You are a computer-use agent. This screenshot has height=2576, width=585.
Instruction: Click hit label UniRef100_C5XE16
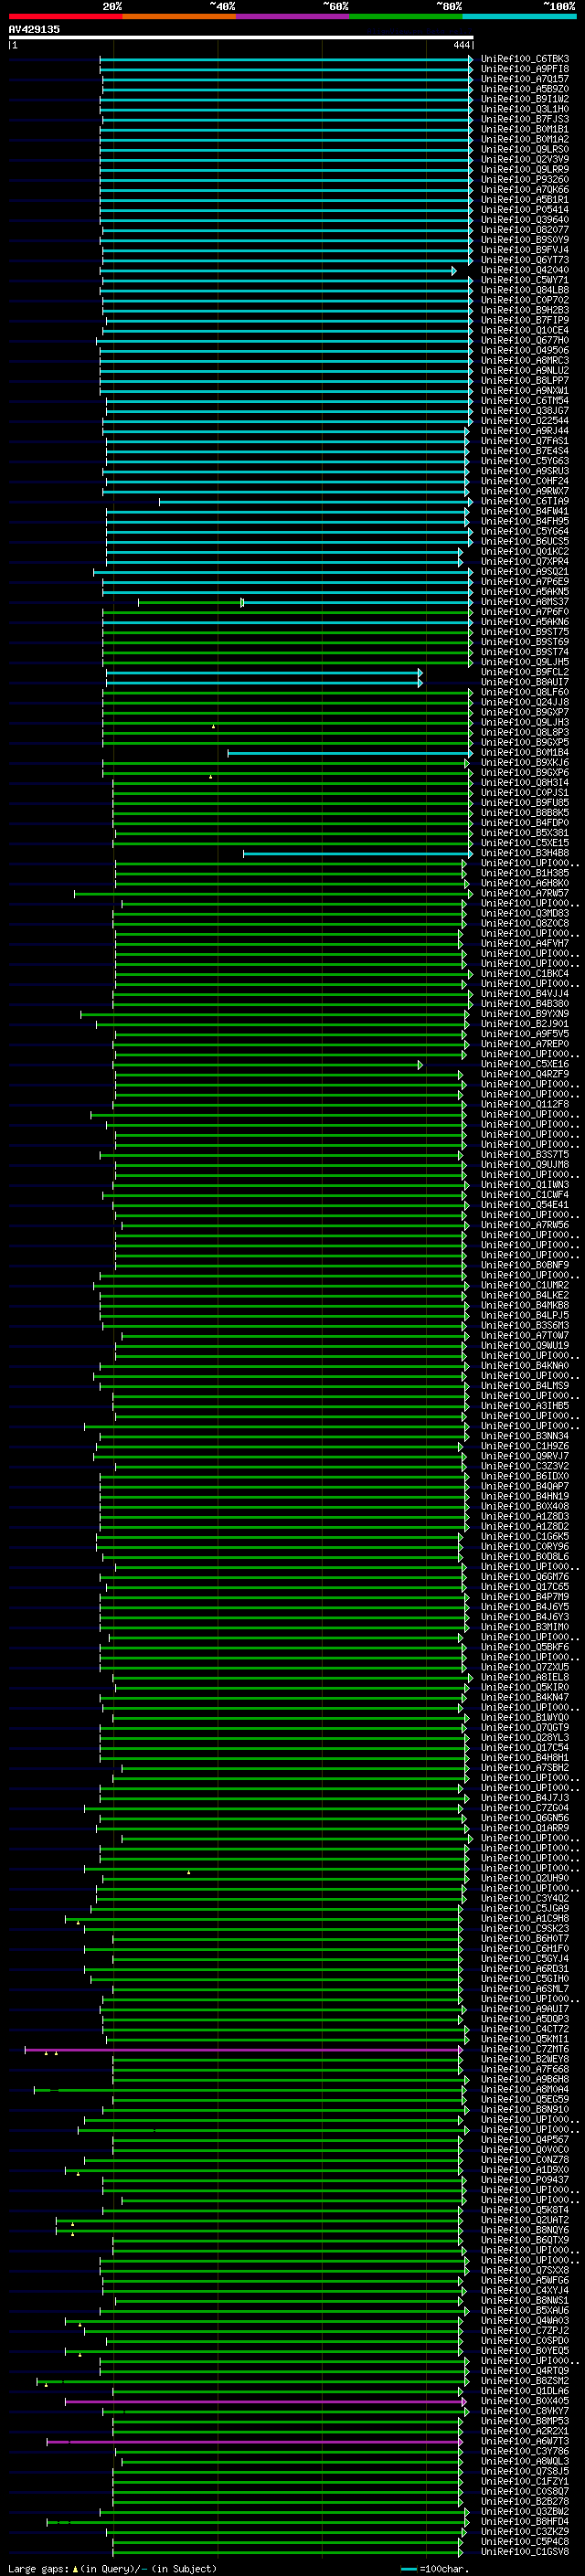[525, 1065]
